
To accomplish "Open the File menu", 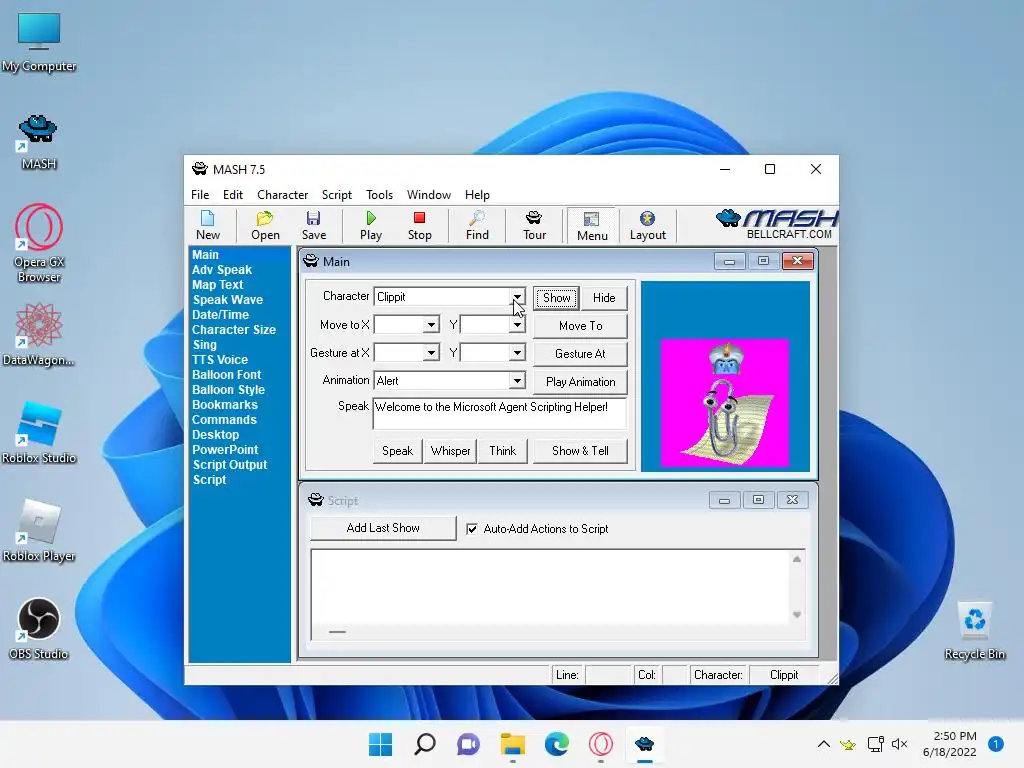I will point(200,195).
